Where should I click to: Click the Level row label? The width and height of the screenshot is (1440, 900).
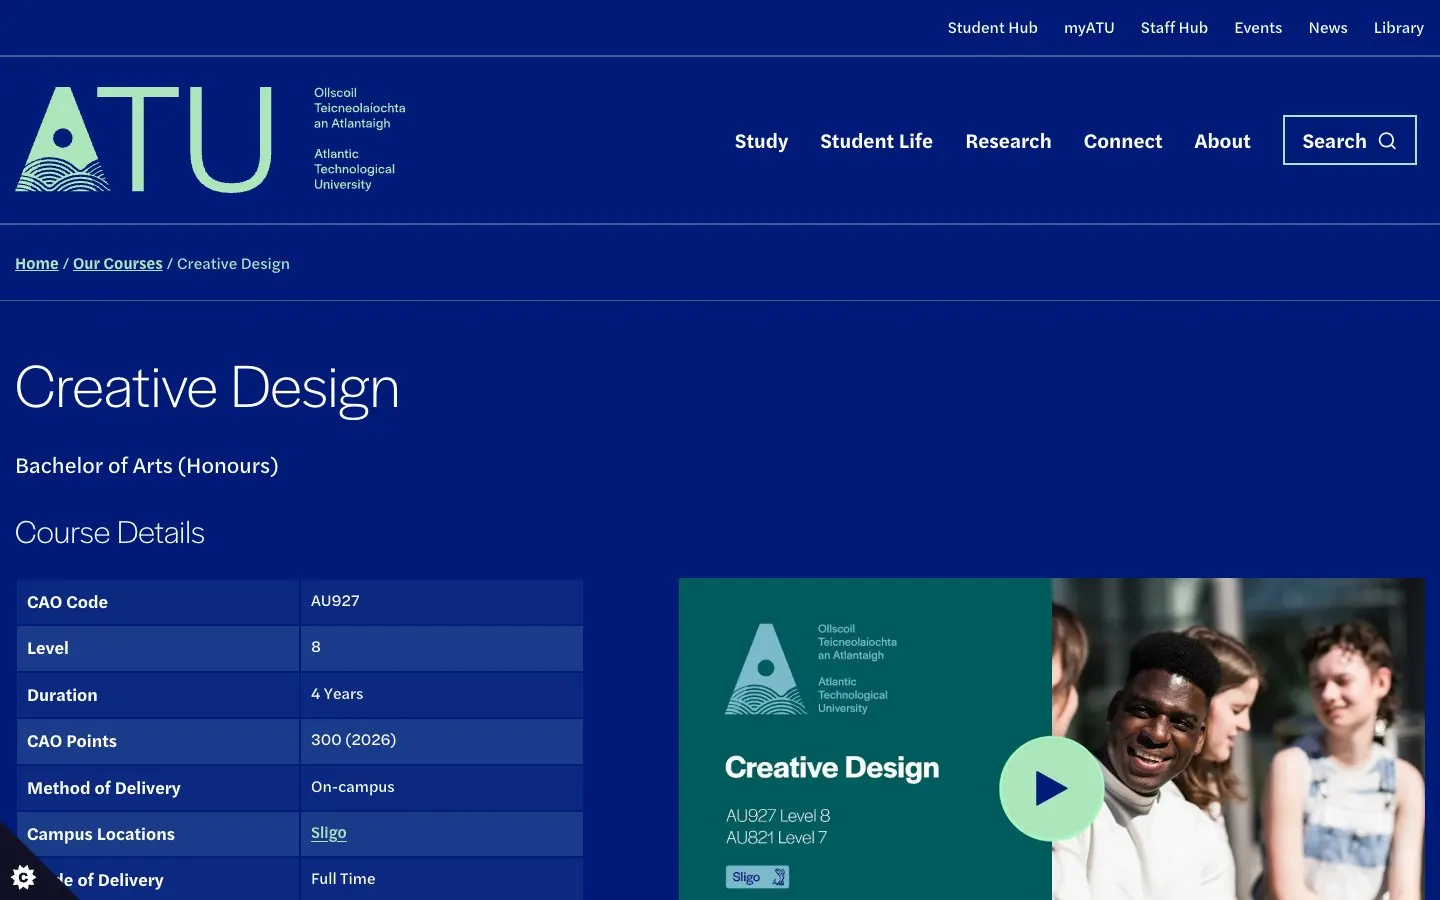click(48, 648)
